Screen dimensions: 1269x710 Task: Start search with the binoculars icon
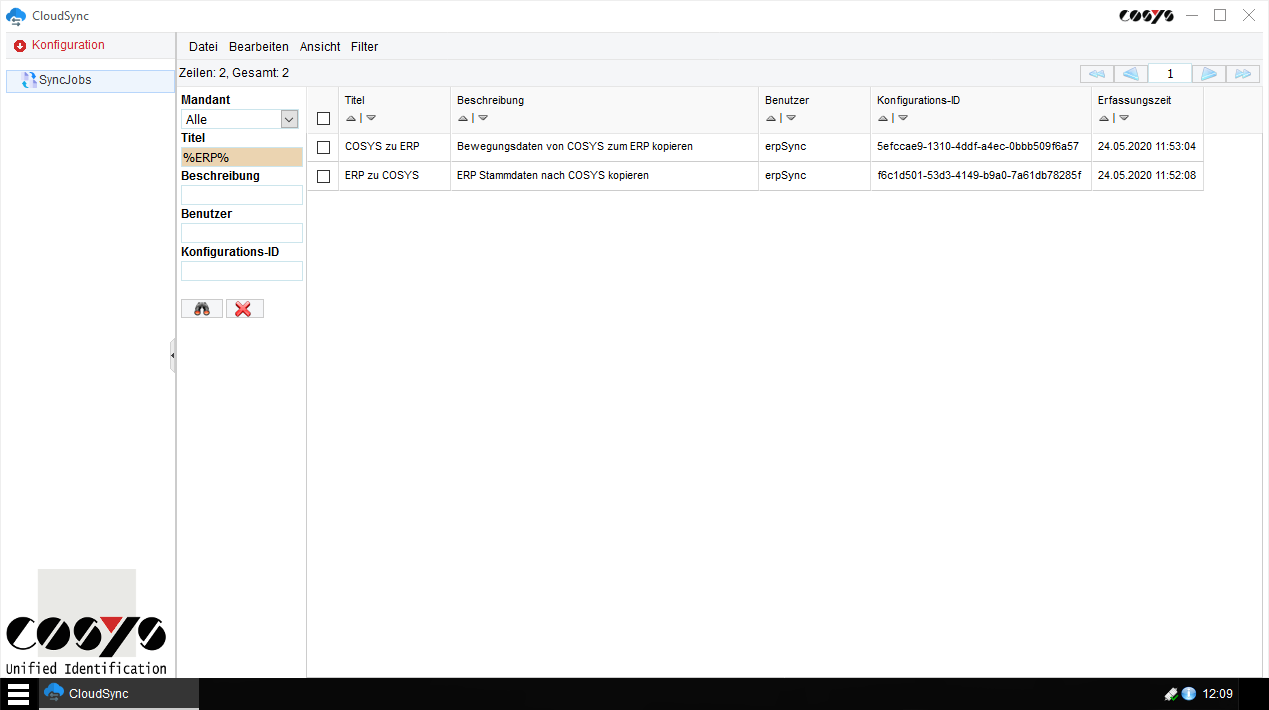[x=201, y=308]
